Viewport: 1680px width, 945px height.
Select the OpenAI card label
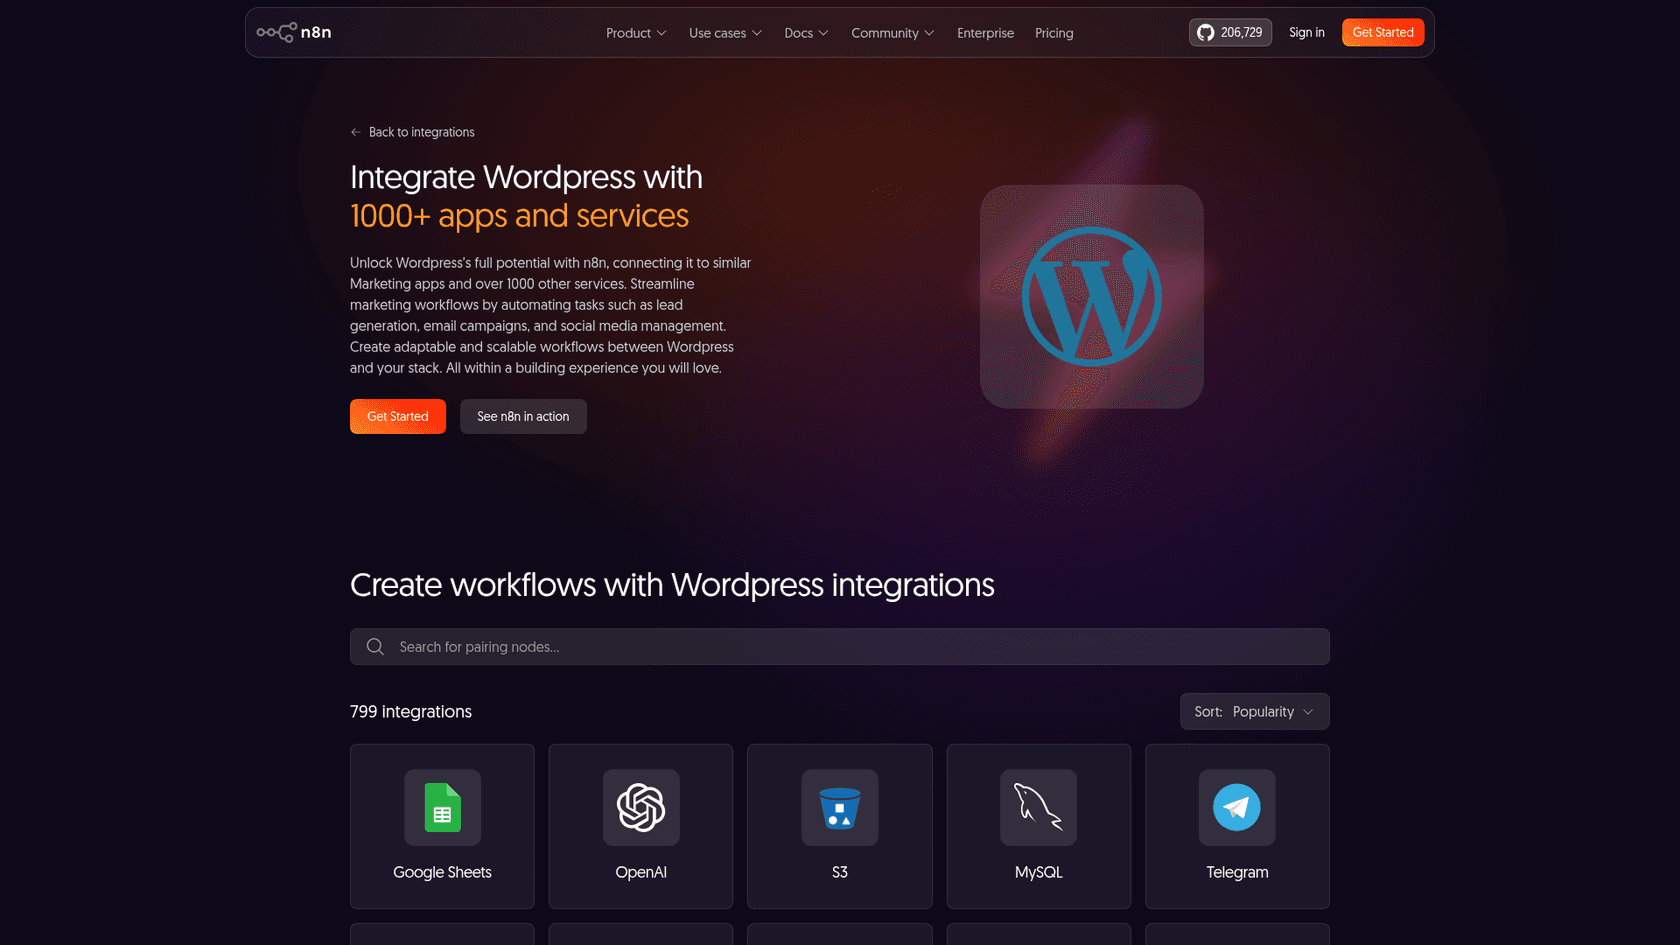(x=641, y=872)
